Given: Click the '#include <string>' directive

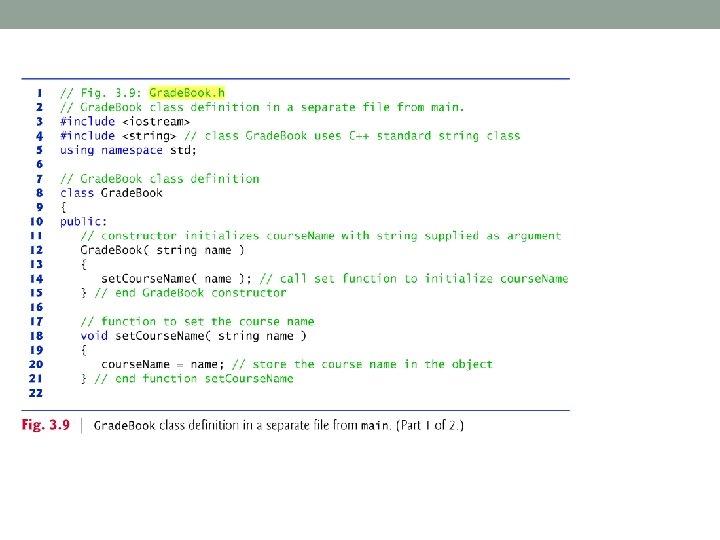Looking at the screenshot, I should click(118, 136).
